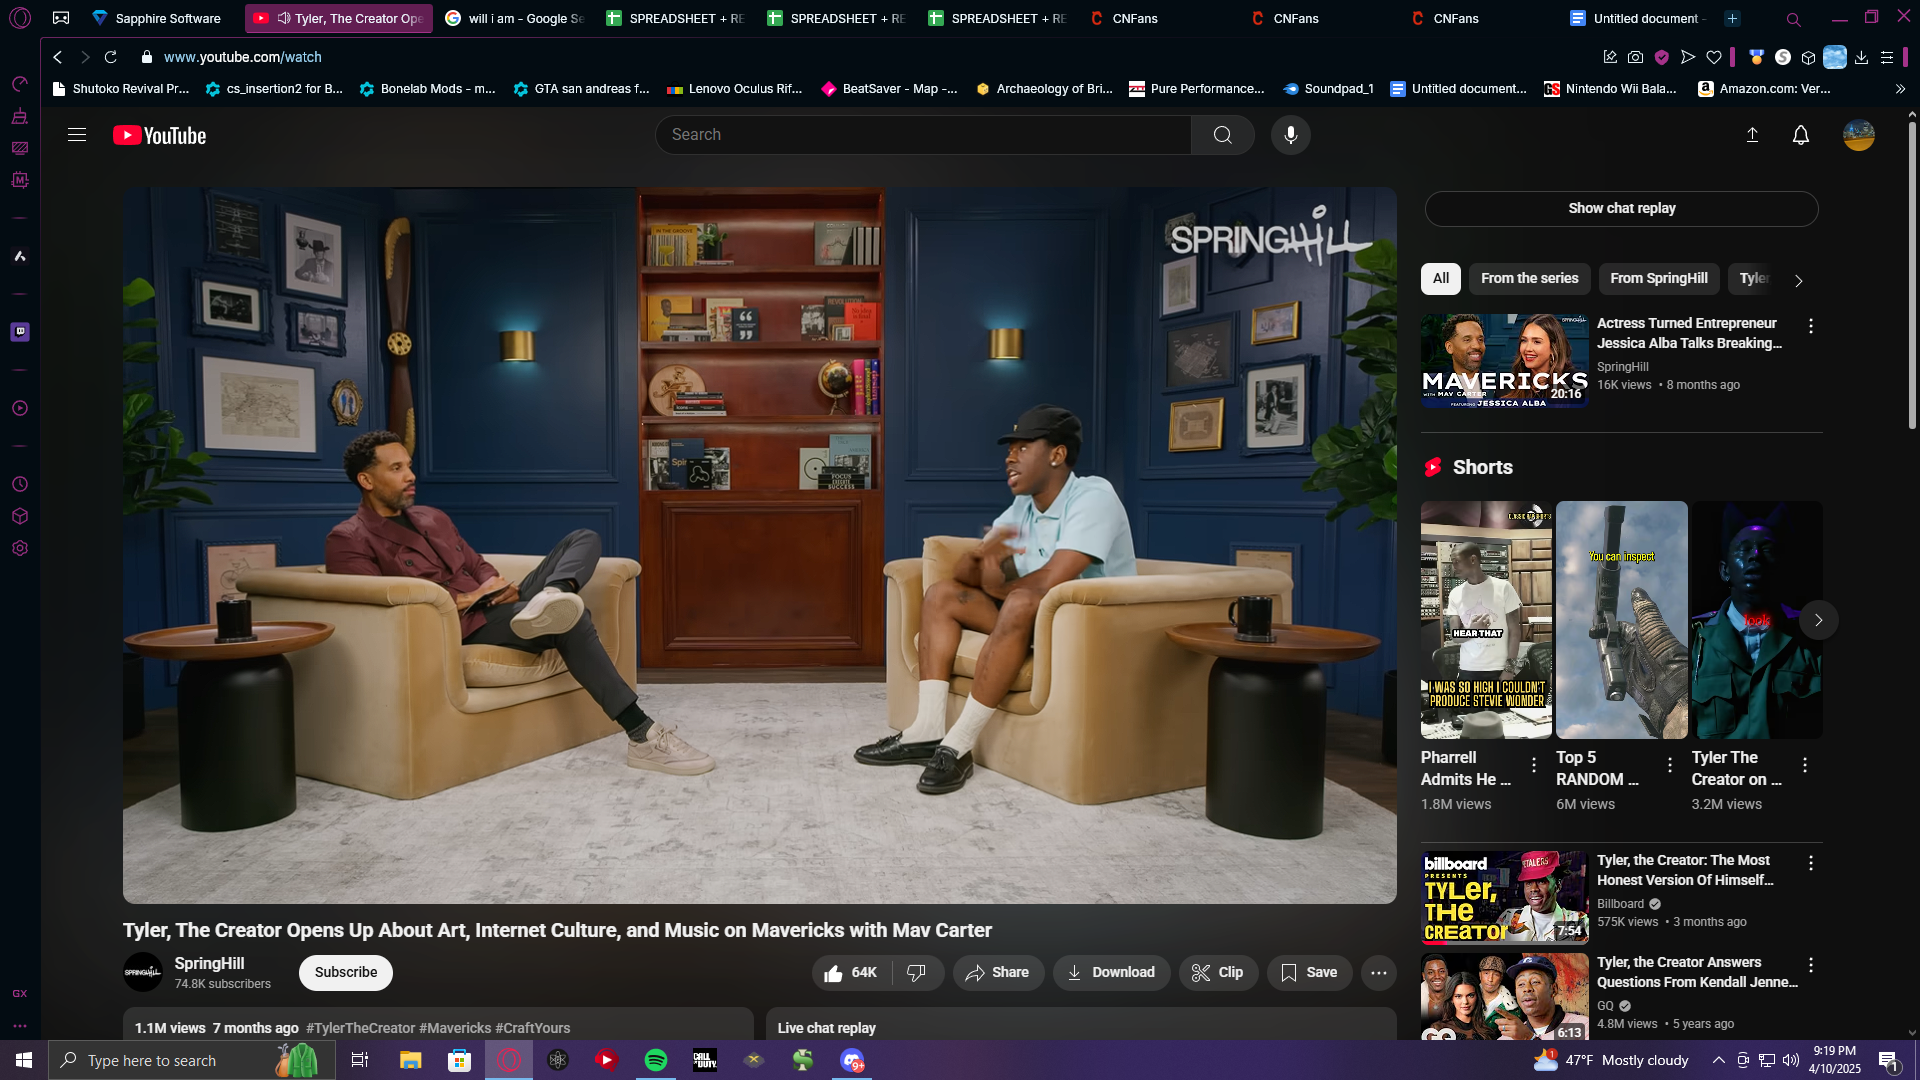Viewport: 1920px width, 1080px height.
Task: Like the video with 64K likes
Action: pyautogui.click(x=851, y=972)
